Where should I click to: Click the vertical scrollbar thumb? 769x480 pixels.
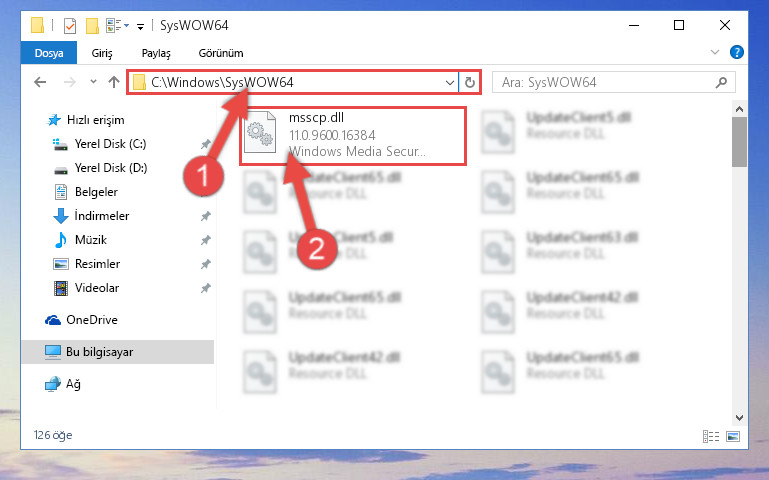click(x=739, y=142)
